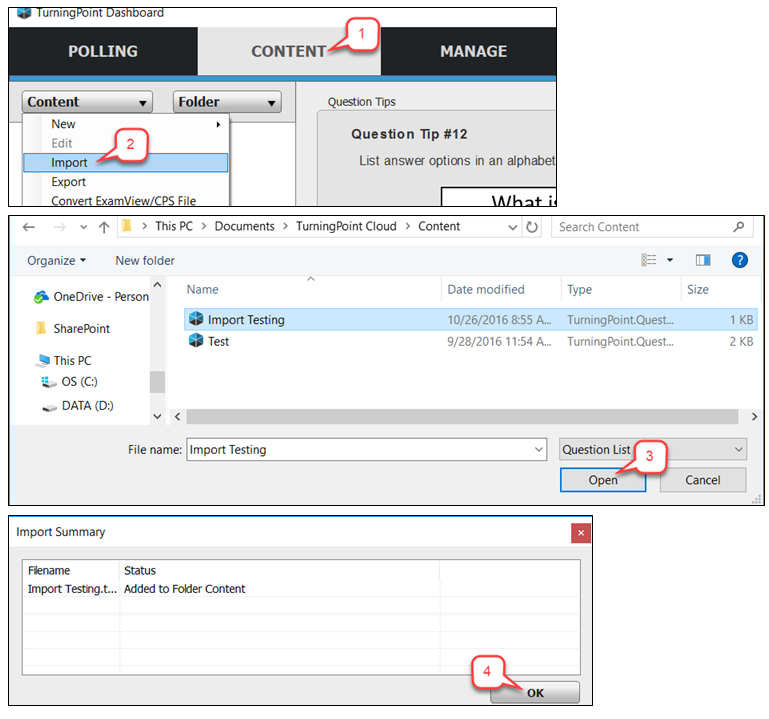Viewport: 769px width, 719px height.
Task: Sort files by Type column
Action: click(x=621, y=289)
